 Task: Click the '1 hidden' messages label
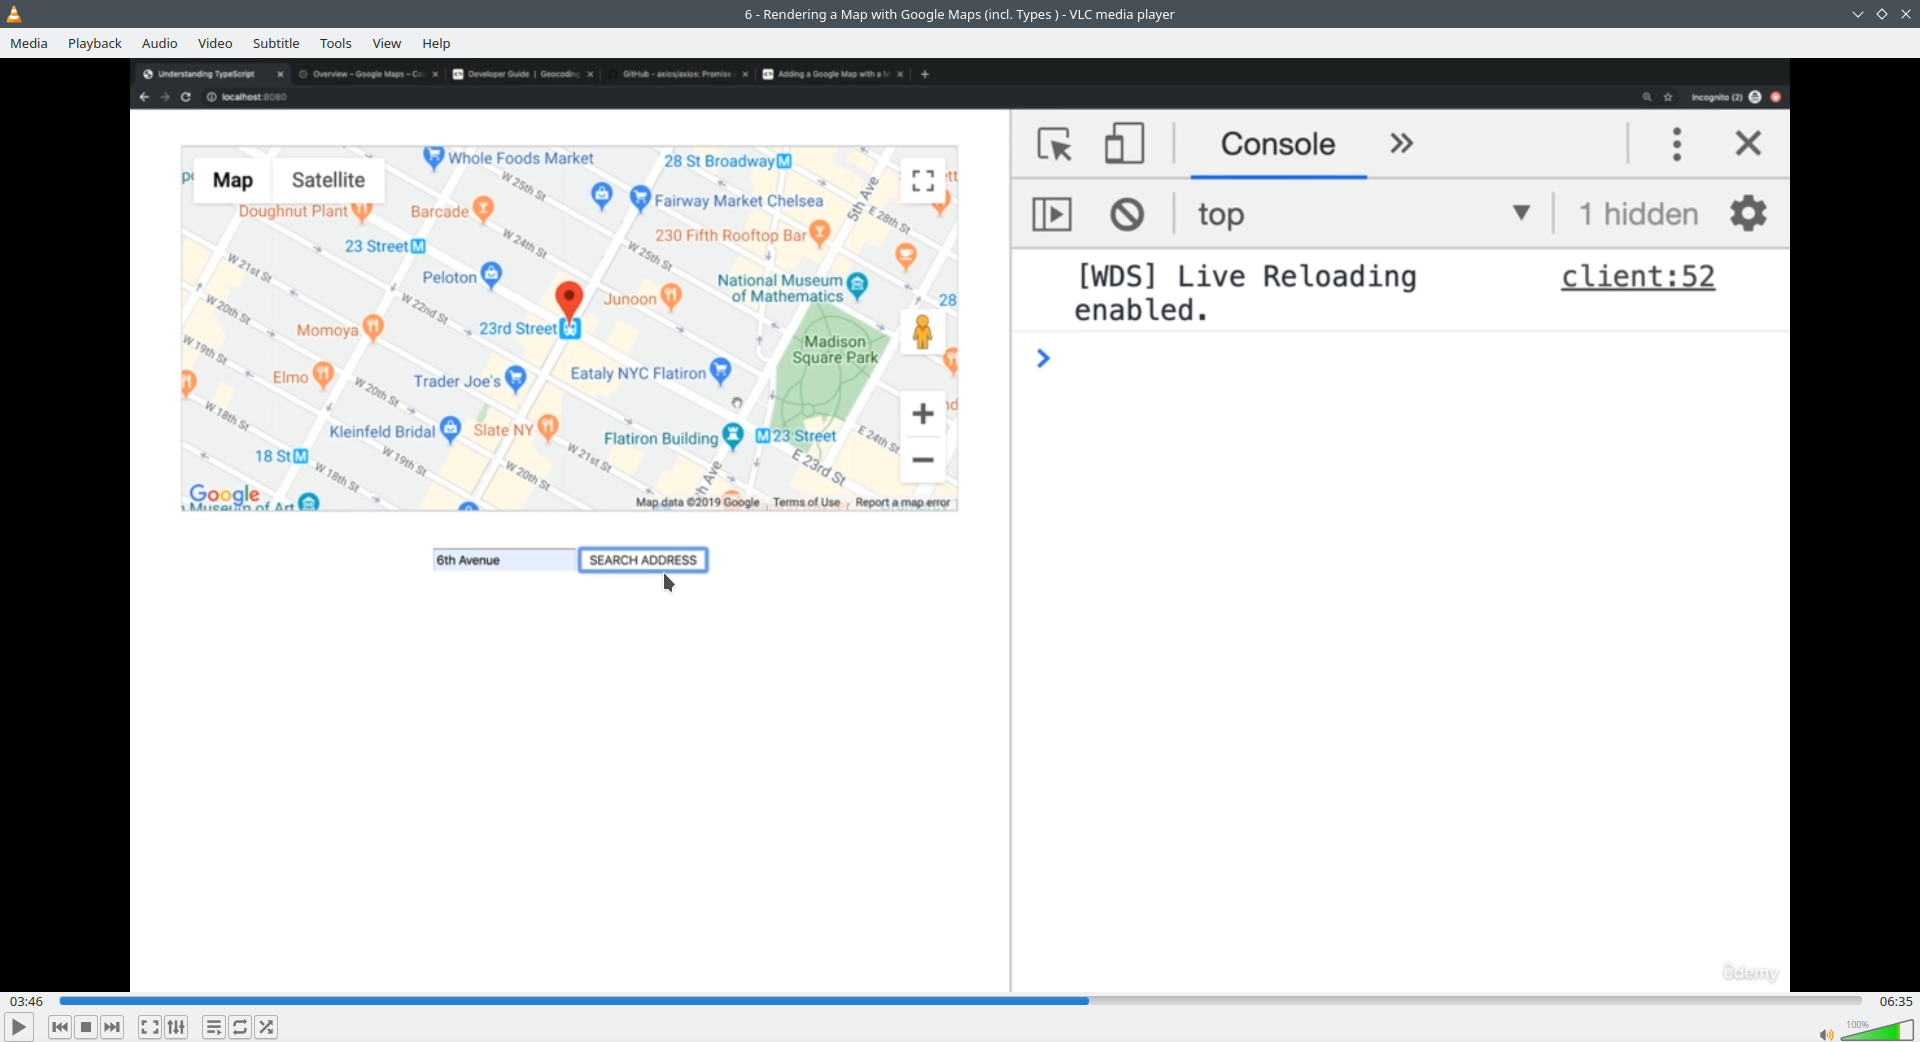1638,214
